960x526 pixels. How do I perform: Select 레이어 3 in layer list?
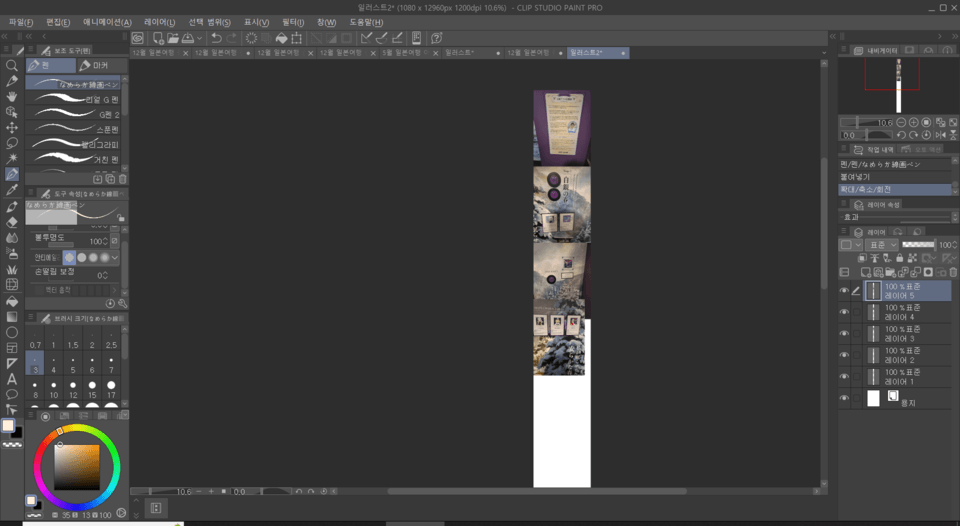(907, 334)
